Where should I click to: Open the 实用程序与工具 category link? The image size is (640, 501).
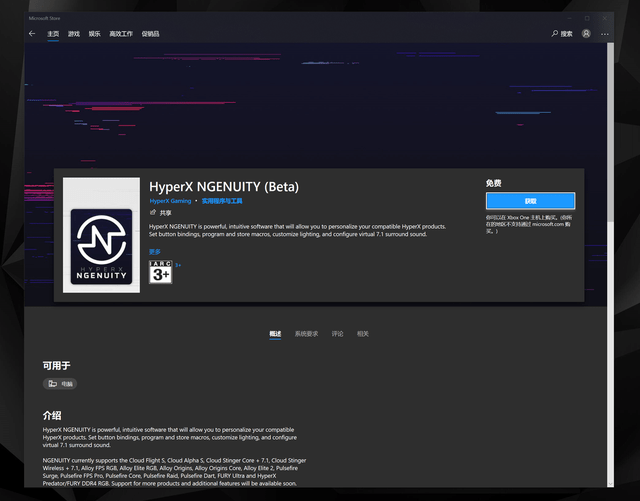[x=222, y=201]
